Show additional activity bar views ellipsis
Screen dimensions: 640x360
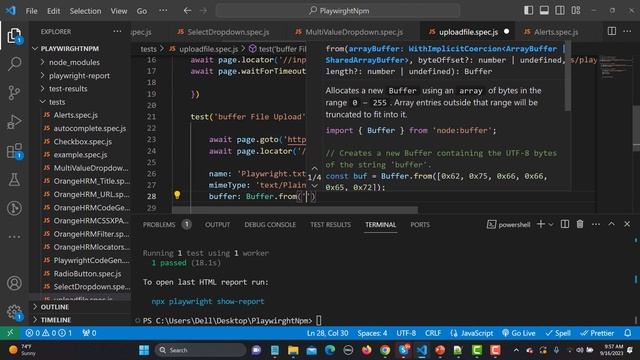coord(14,237)
